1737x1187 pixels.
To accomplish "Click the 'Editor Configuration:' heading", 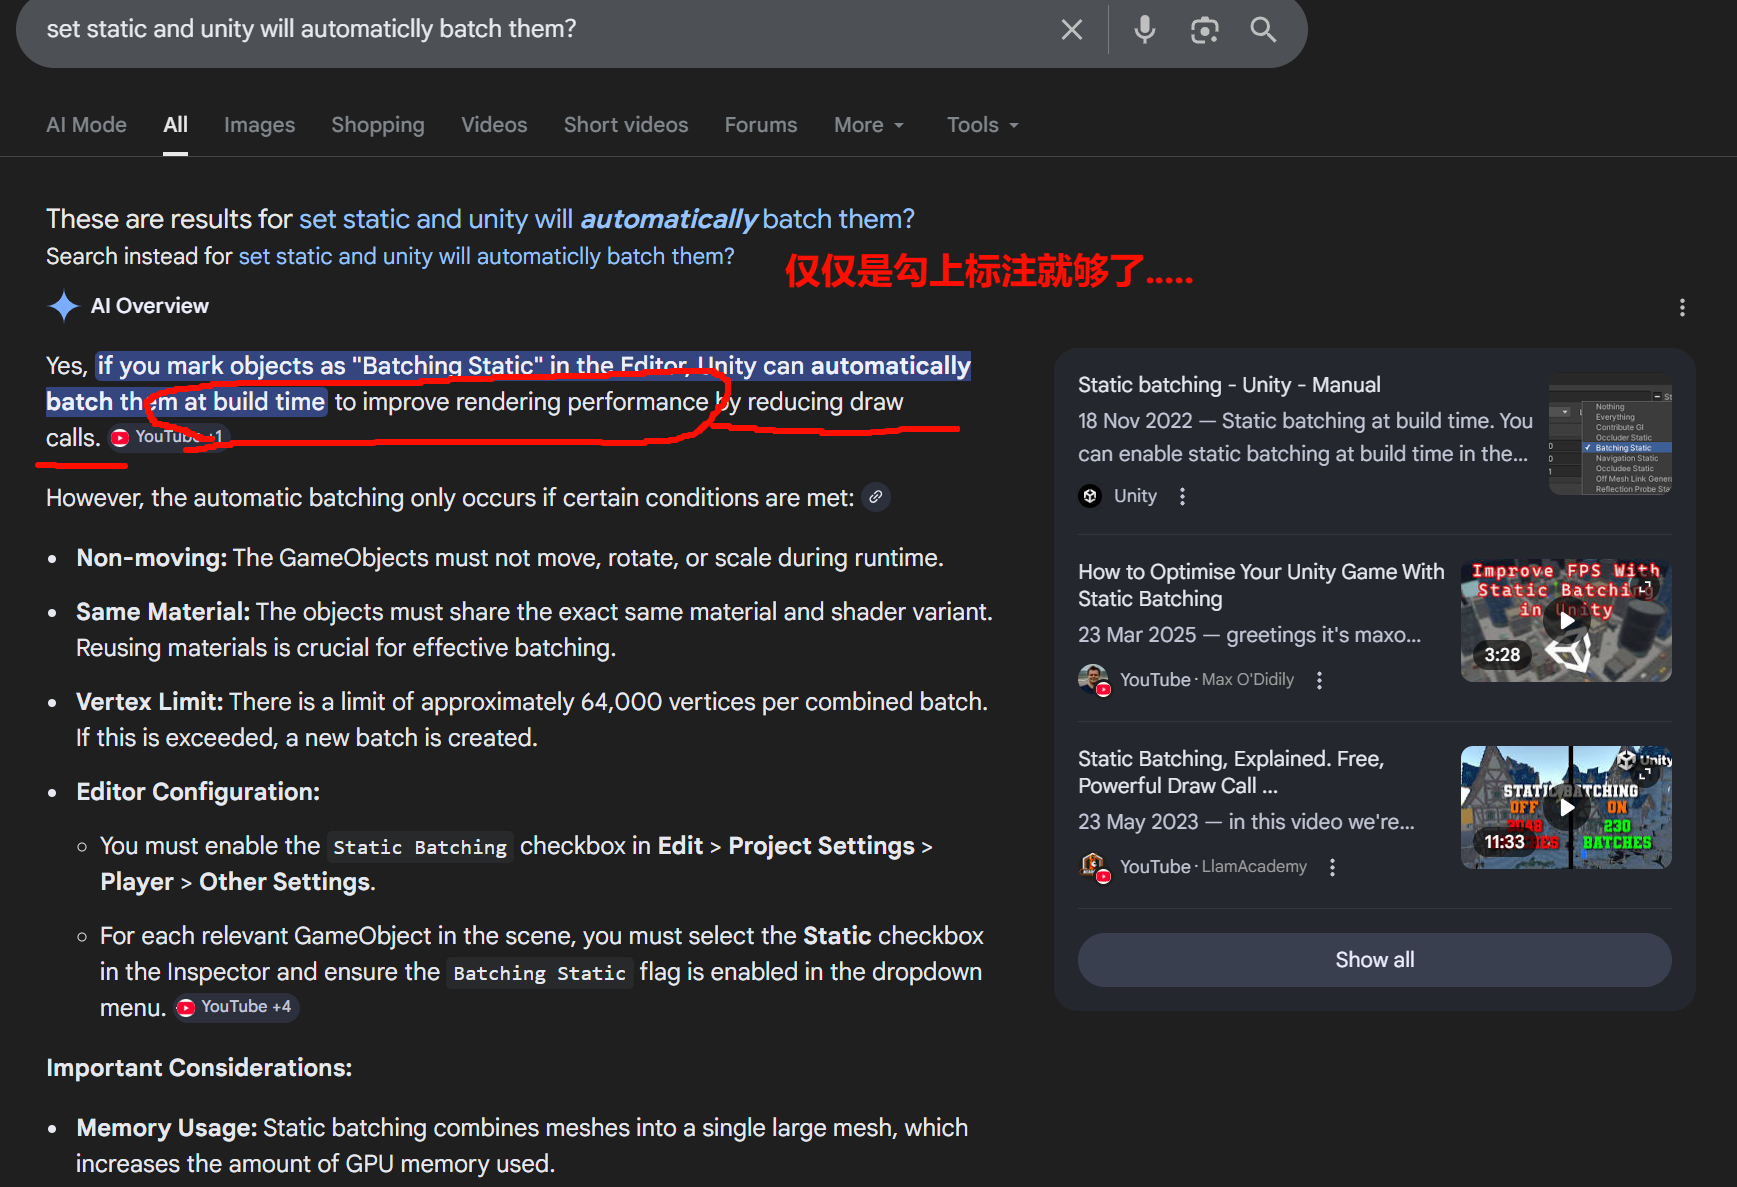I will (x=198, y=792).
